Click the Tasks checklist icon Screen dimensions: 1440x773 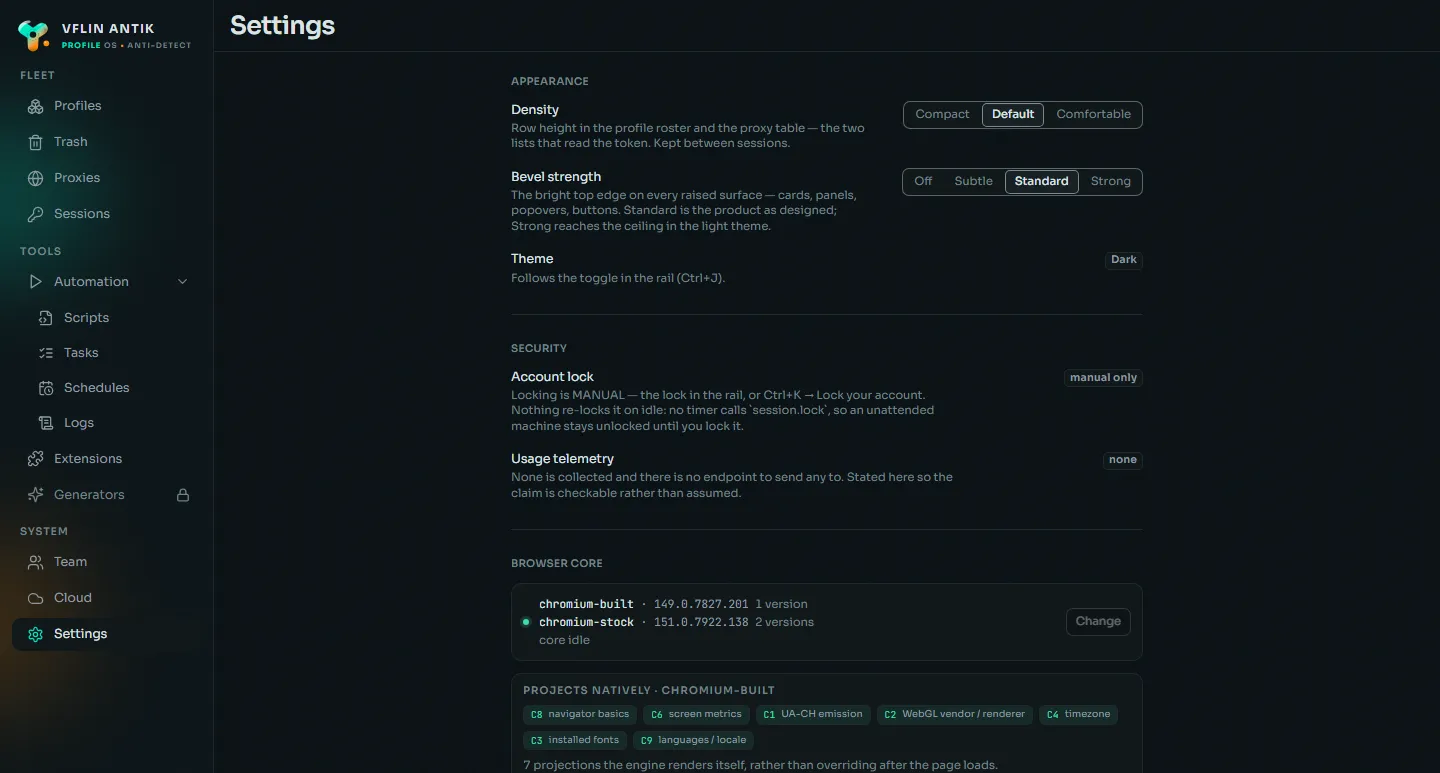point(46,353)
